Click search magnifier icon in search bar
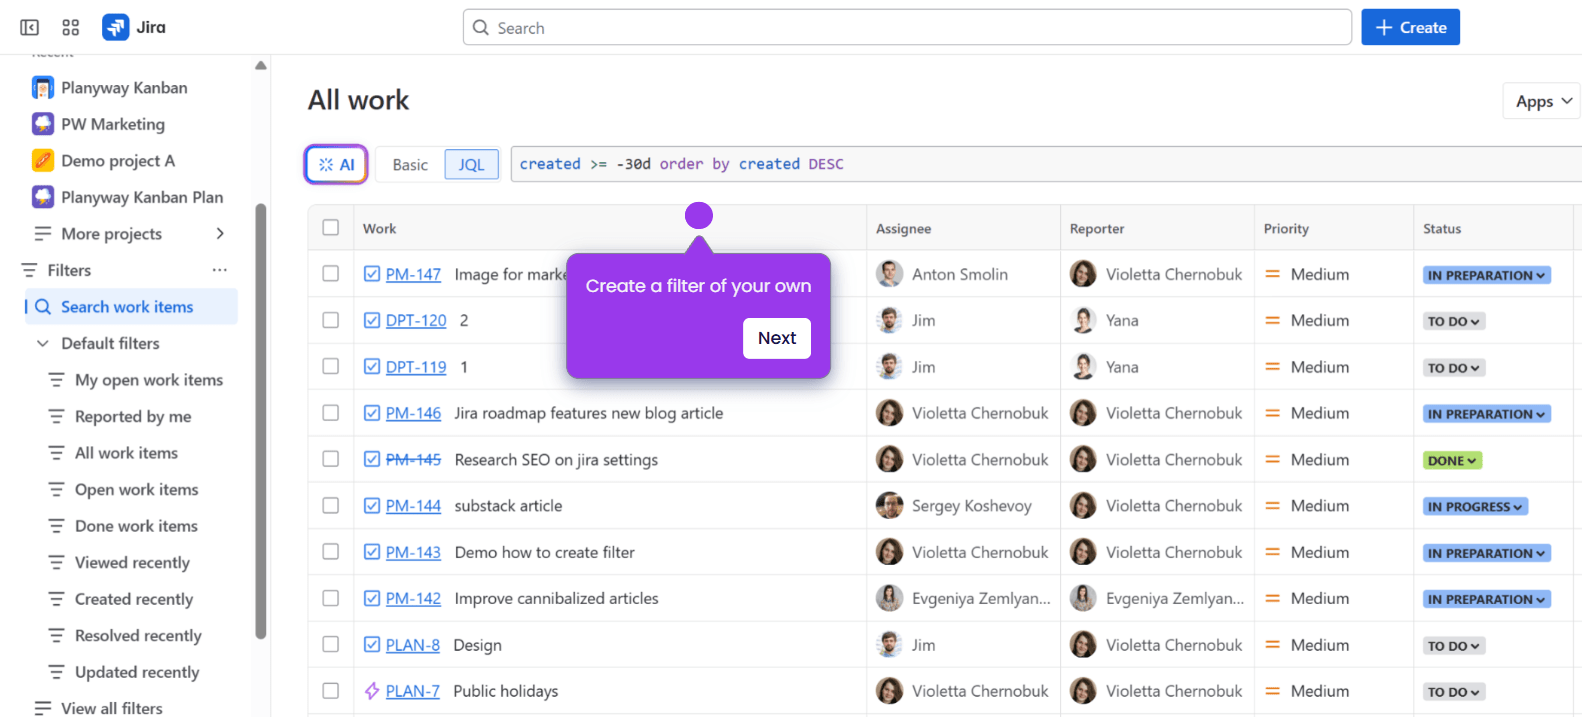Screen dimensions: 1582x717 pos(481,28)
